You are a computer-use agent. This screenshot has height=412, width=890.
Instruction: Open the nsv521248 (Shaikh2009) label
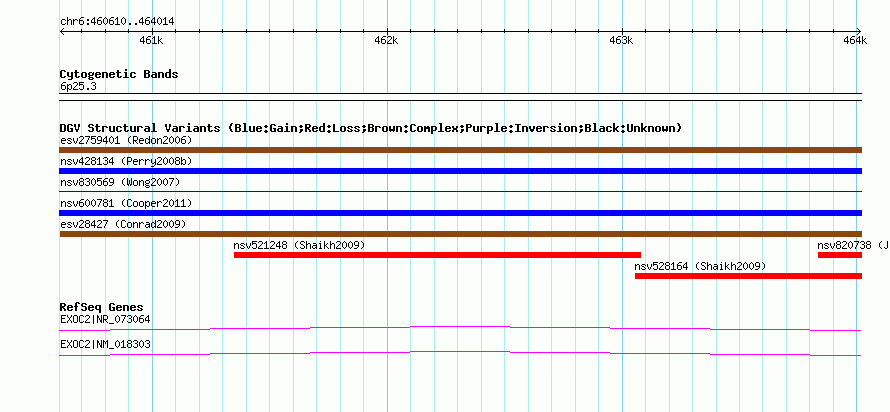pyautogui.click(x=299, y=245)
